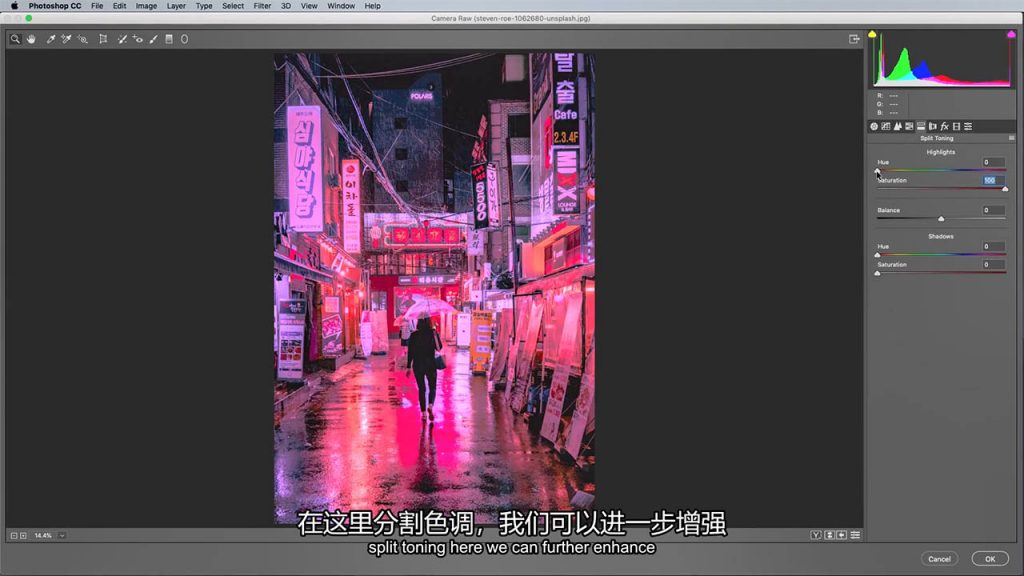Select the Hand tool
The image size is (1024, 576).
pyautogui.click(x=31, y=39)
